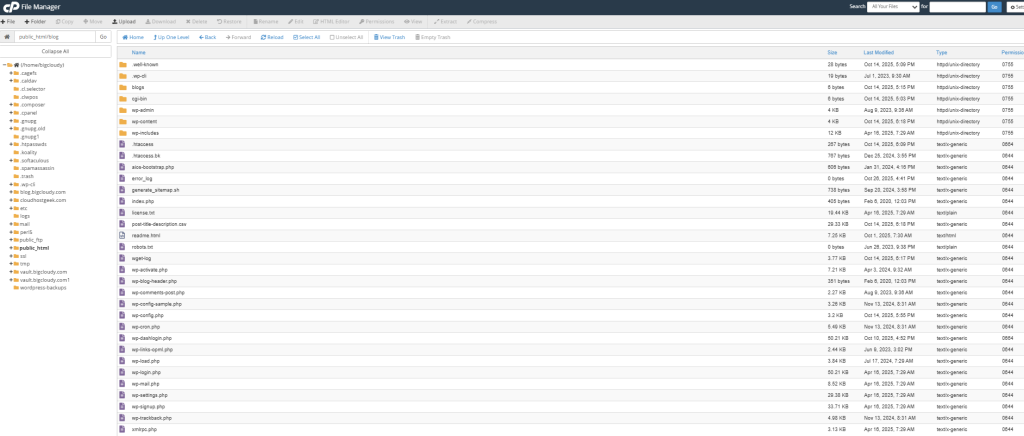Click the new Folder toolbar button
1024x436 pixels.
point(36,20)
